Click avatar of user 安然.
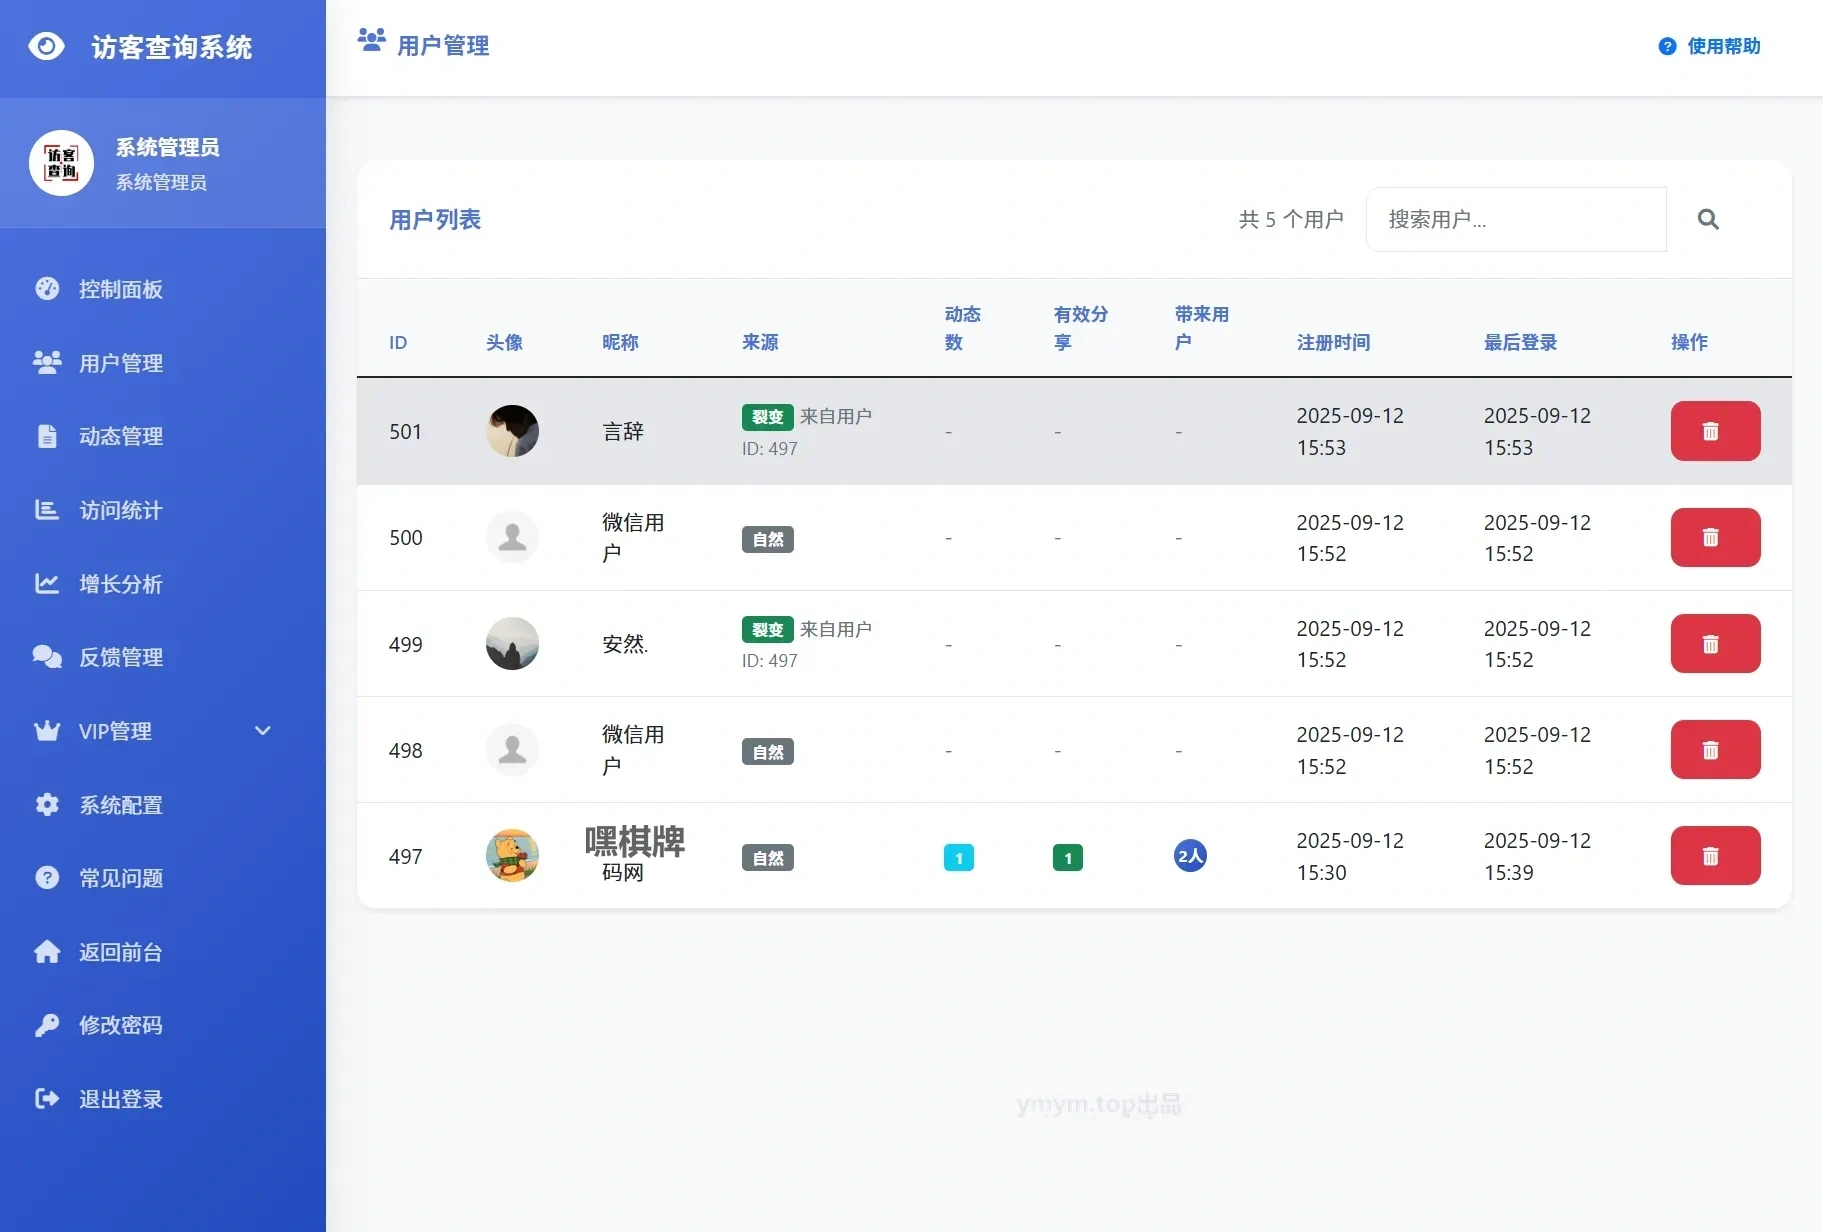The width and height of the screenshot is (1823, 1232). (x=512, y=643)
